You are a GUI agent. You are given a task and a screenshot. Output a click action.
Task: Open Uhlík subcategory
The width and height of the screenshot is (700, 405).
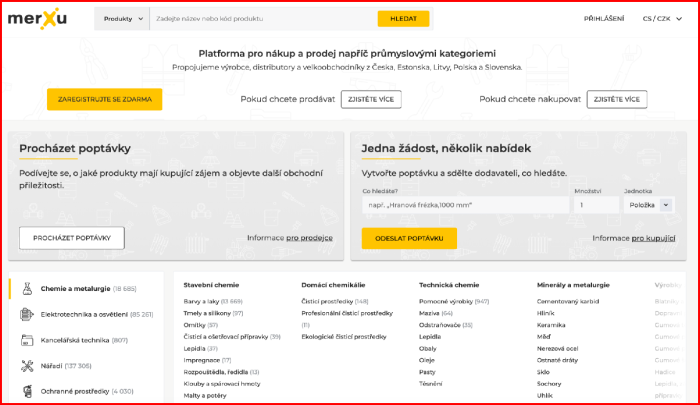[x=545, y=396]
